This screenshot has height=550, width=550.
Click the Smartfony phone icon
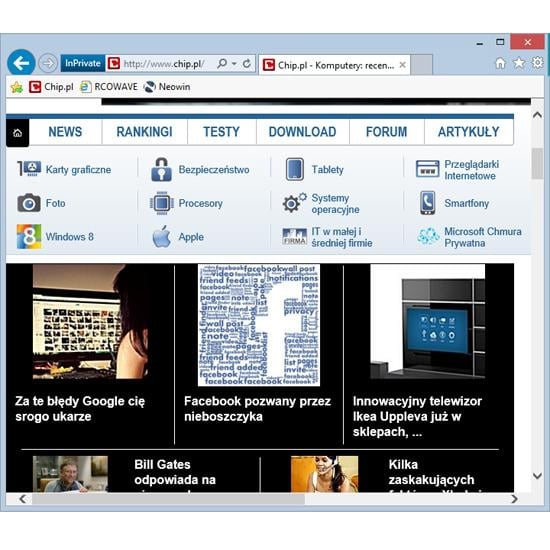click(428, 203)
